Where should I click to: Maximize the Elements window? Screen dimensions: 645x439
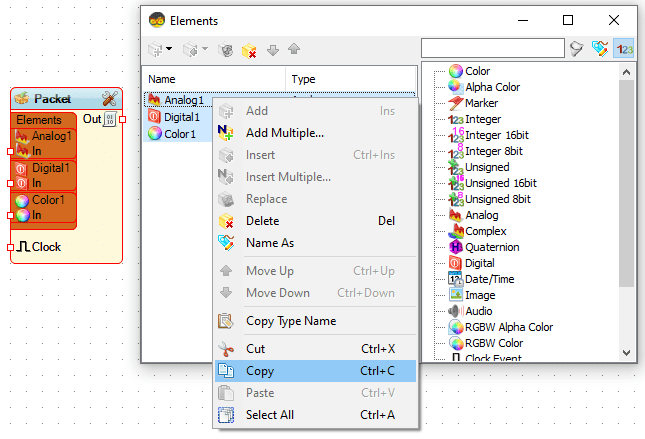pyautogui.click(x=568, y=20)
